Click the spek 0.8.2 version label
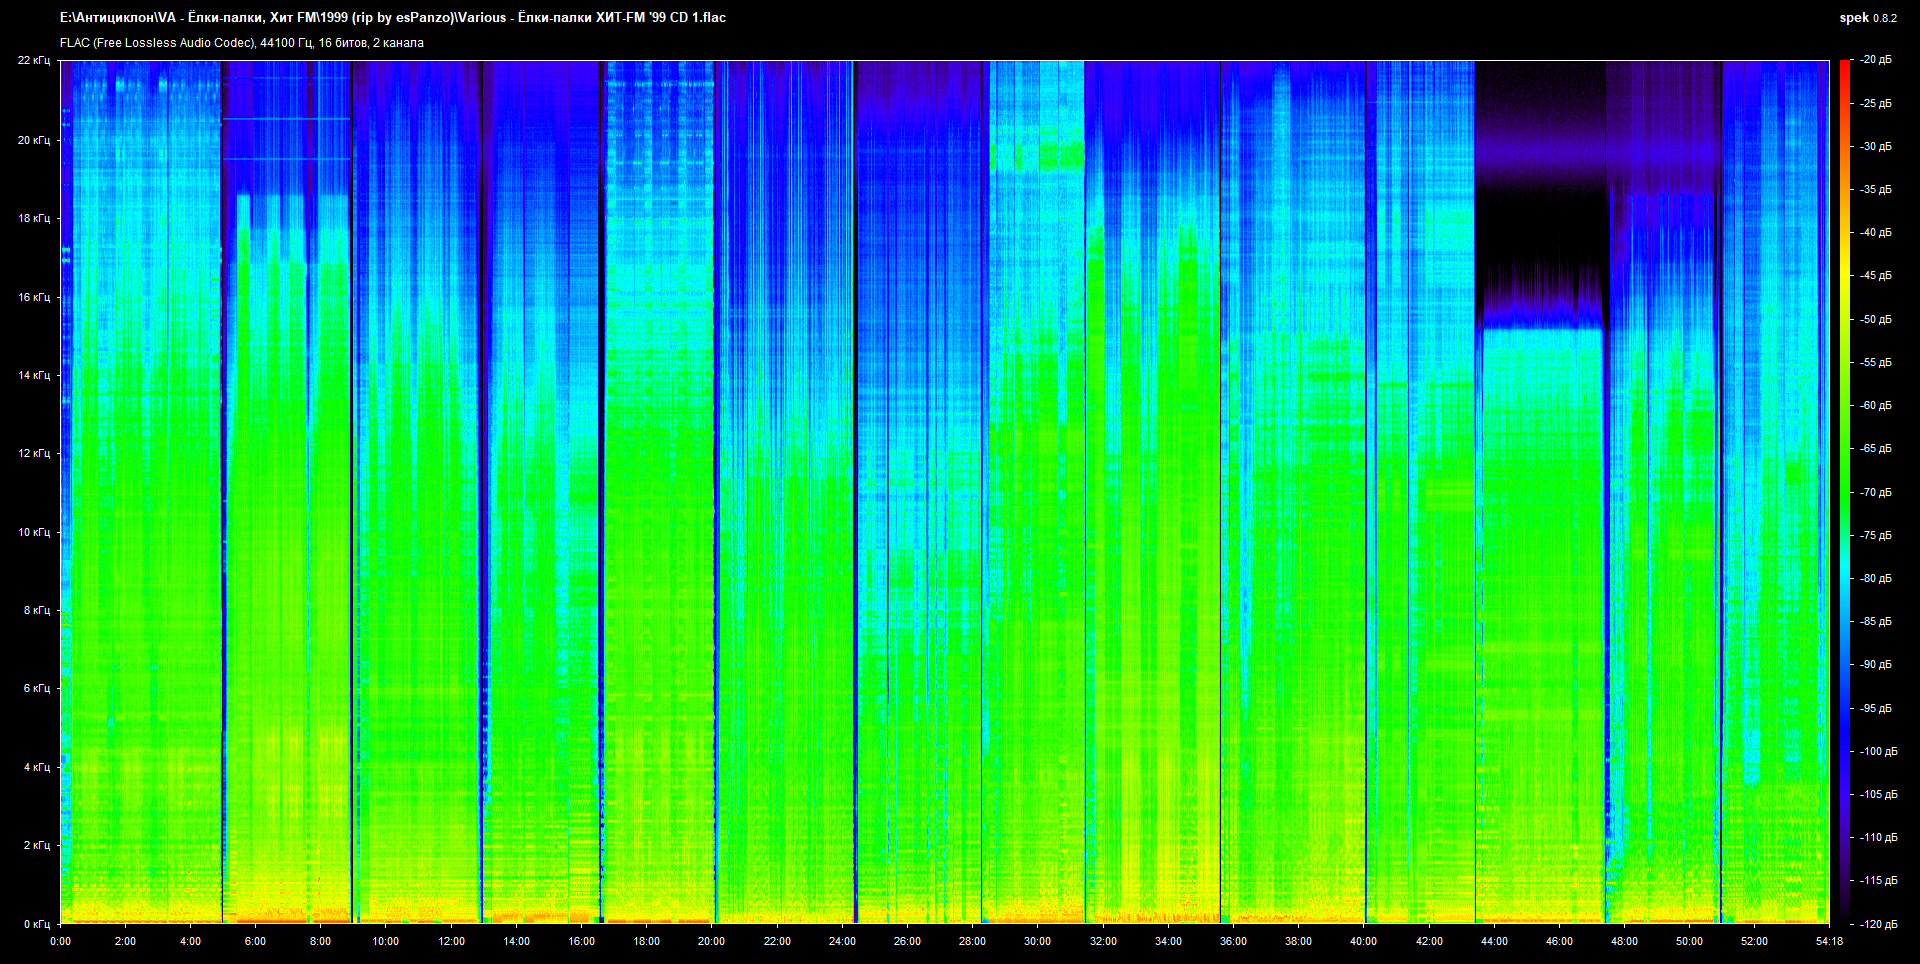This screenshot has width=1920, height=964. [1867, 18]
